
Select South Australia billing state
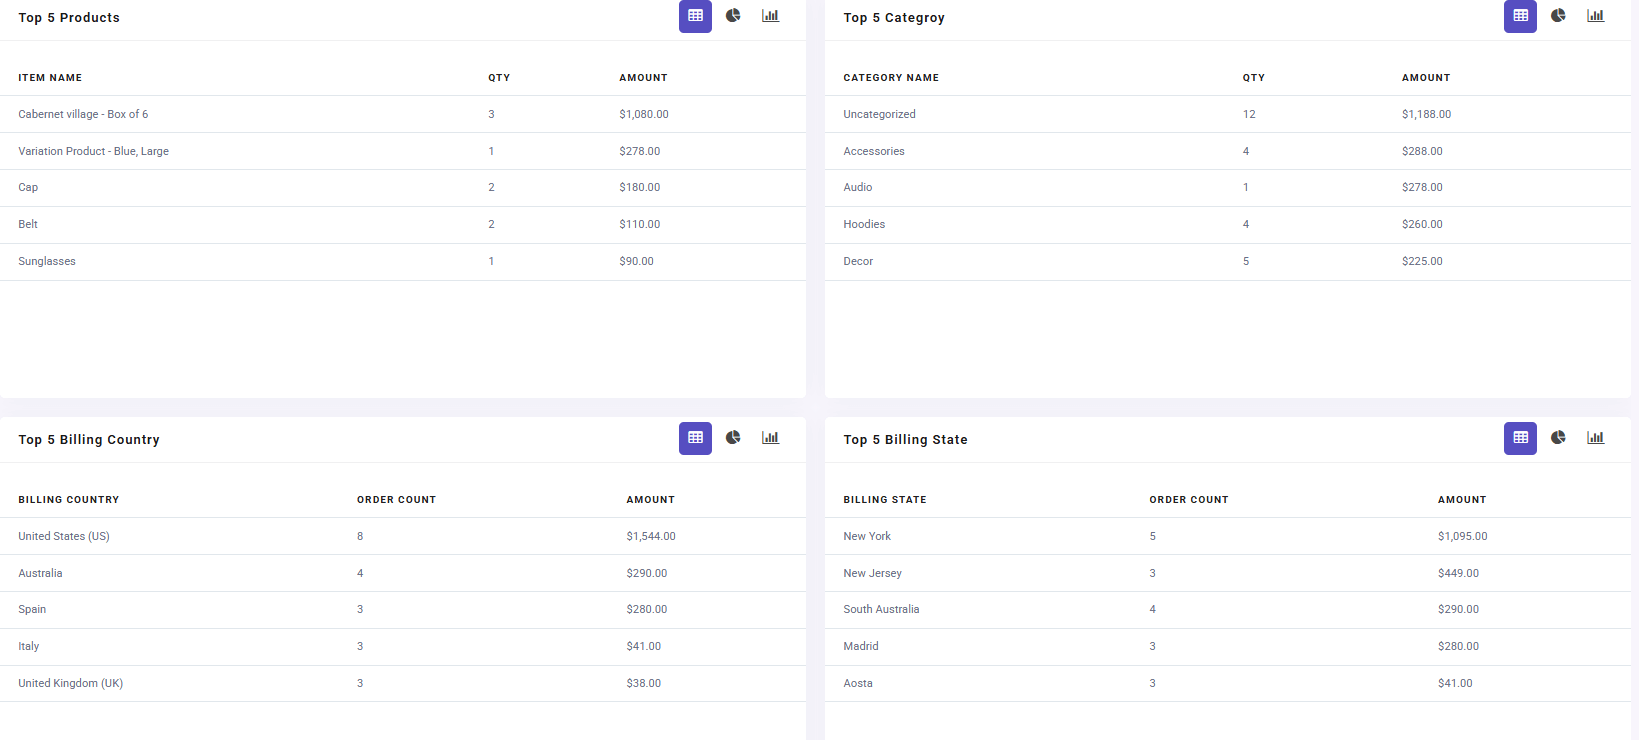pyautogui.click(x=881, y=609)
